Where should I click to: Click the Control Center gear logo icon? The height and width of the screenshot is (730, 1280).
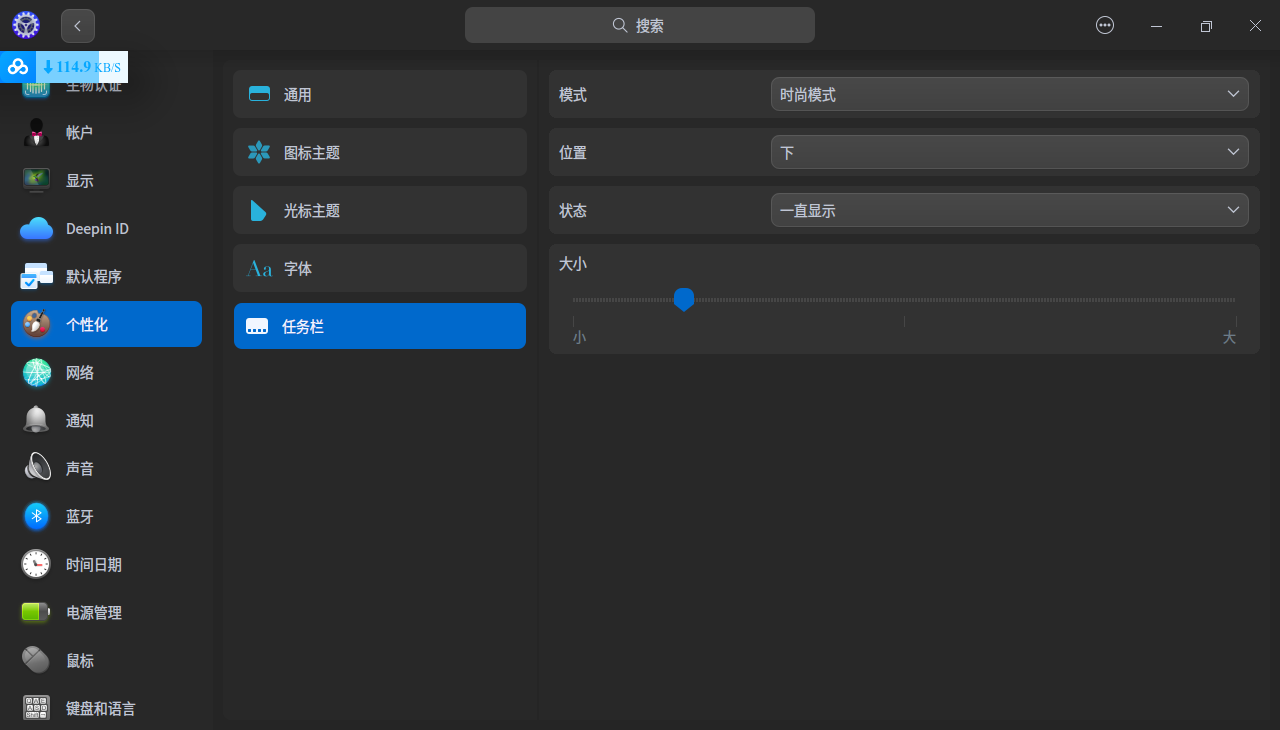click(26, 25)
